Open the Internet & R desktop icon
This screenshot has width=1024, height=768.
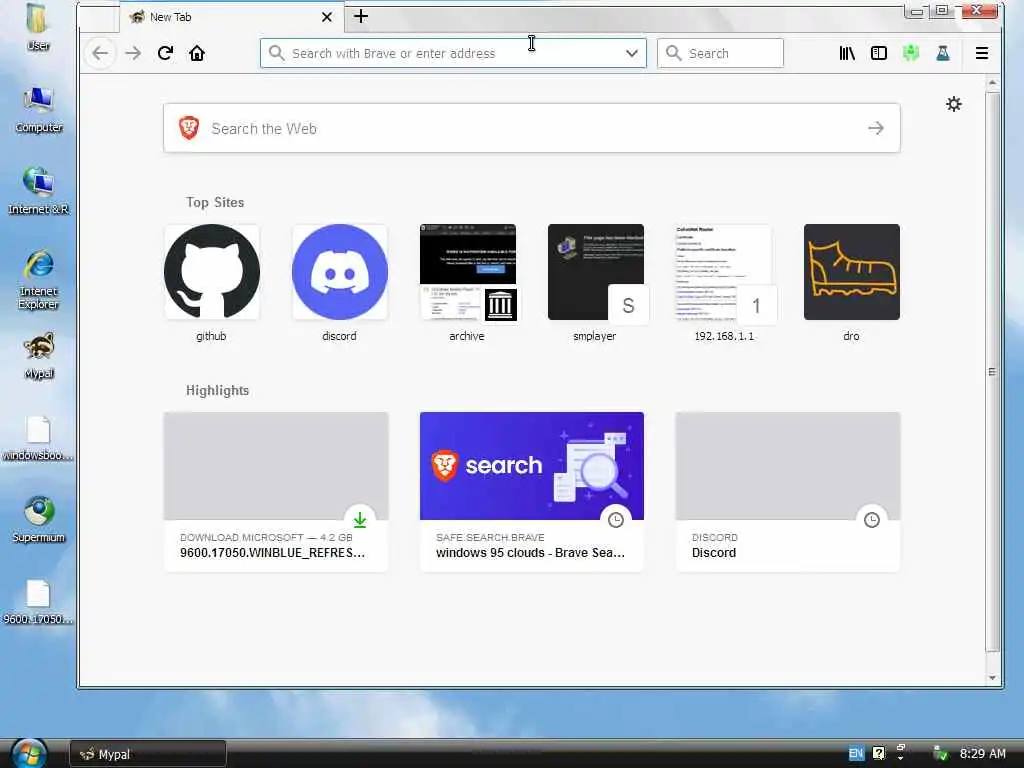pyautogui.click(x=38, y=191)
